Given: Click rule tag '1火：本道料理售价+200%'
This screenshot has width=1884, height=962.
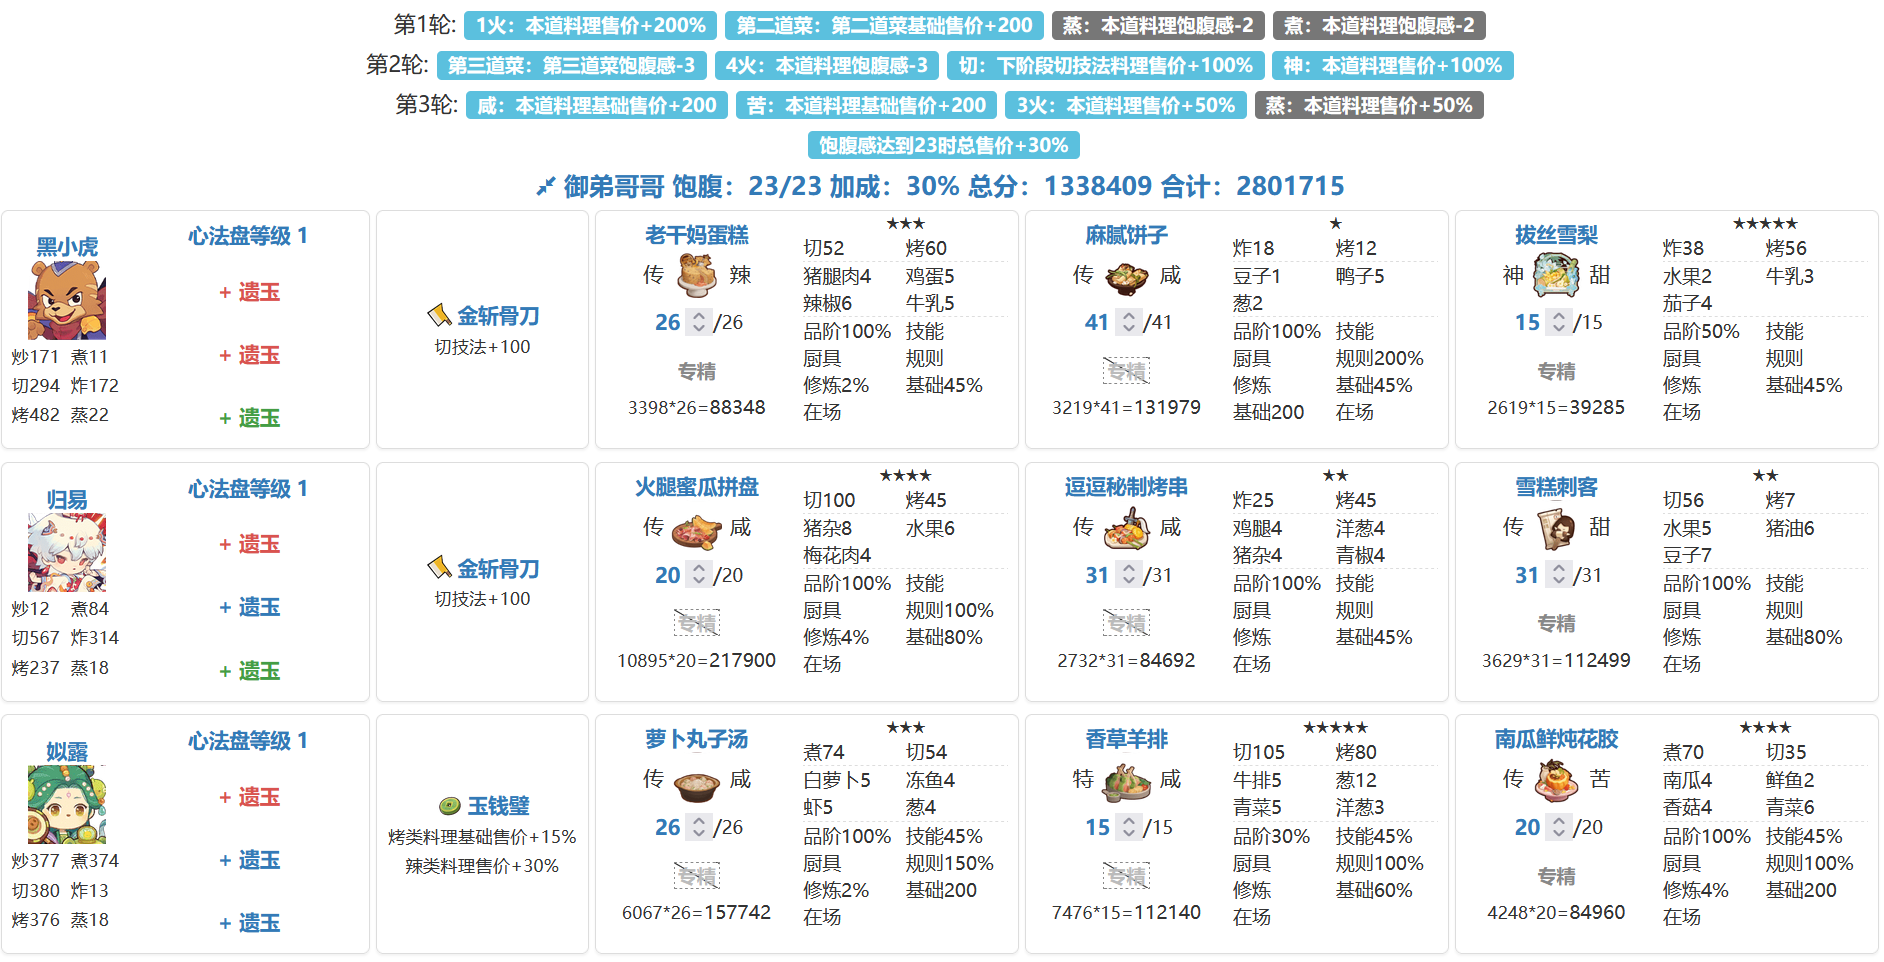Looking at the screenshot, I should point(591,25).
